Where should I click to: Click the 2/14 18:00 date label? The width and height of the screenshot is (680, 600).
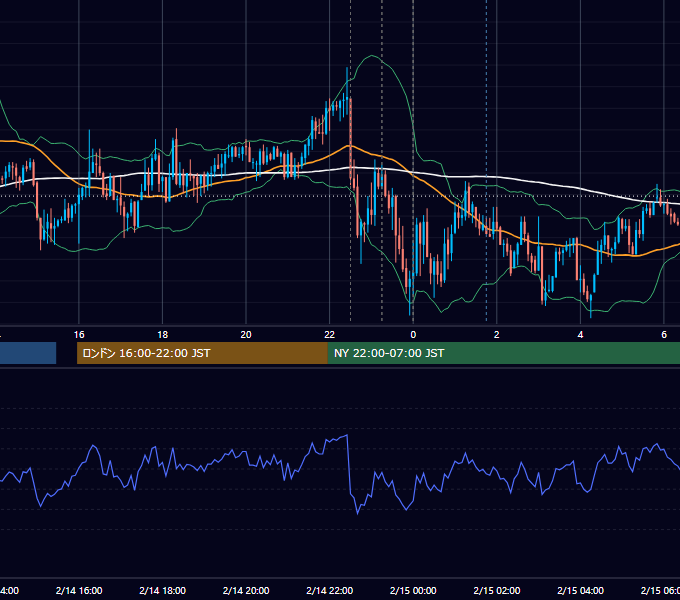(x=163, y=590)
